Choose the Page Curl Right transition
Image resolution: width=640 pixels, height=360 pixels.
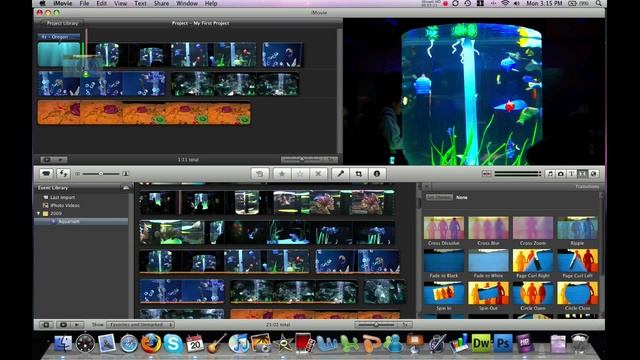tap(533, 264)
